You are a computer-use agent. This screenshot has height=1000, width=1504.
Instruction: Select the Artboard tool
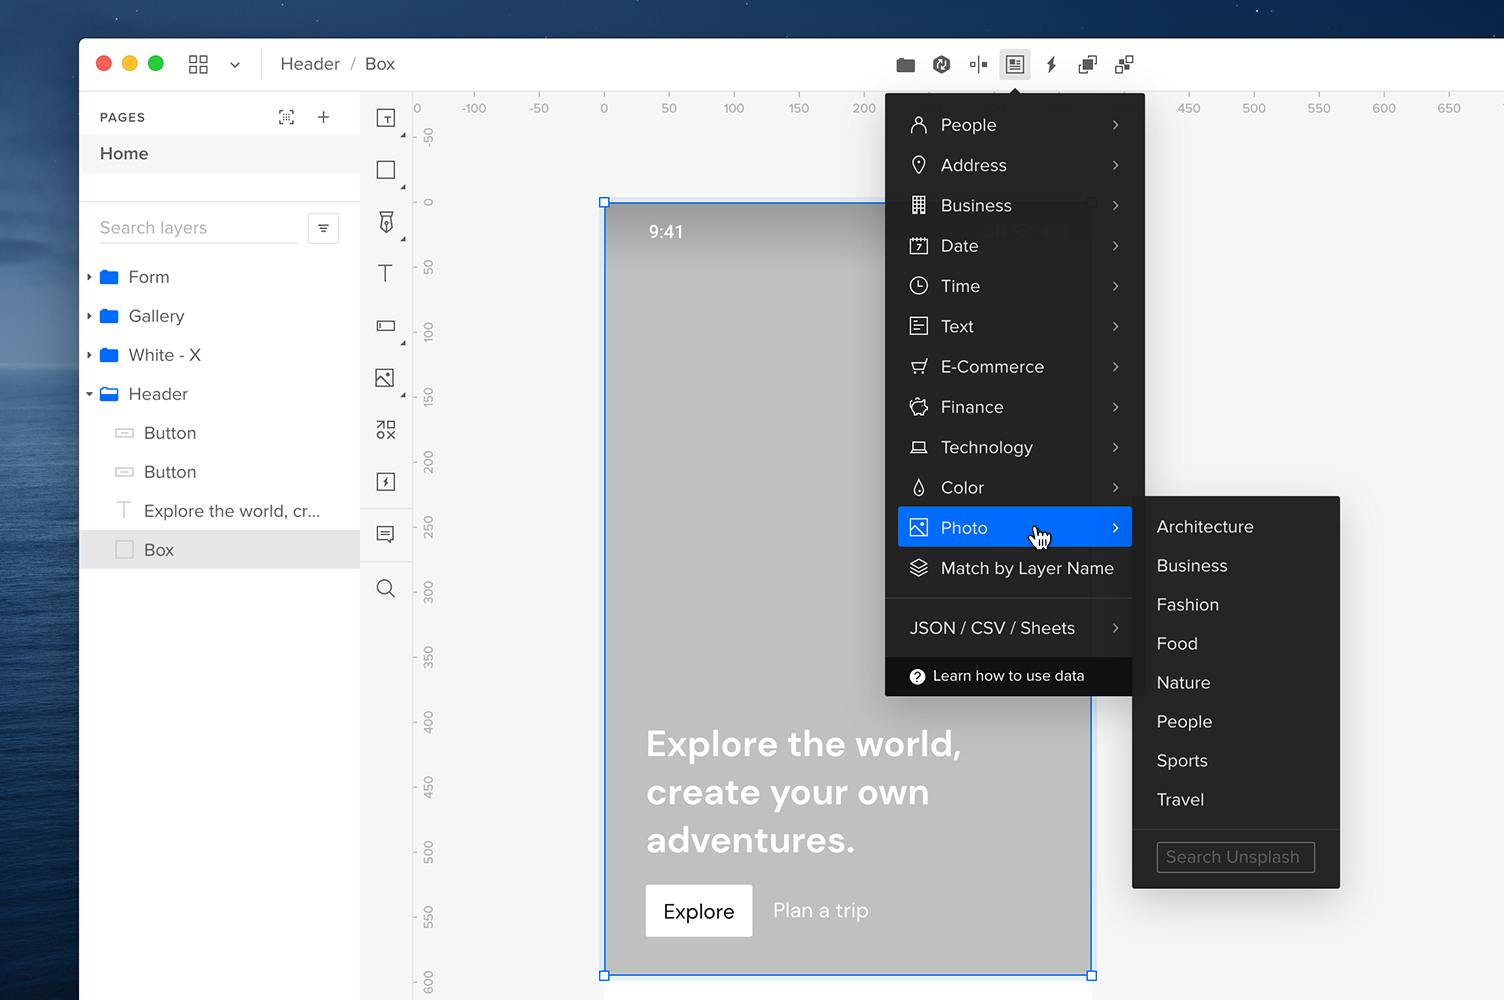[385, 118]
